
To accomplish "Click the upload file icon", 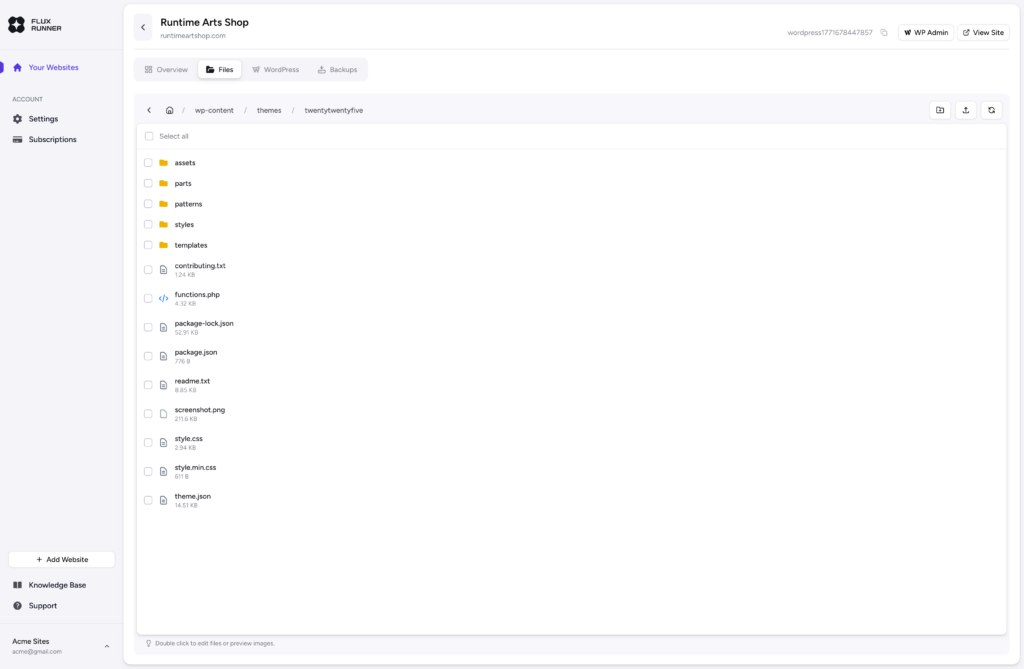I will 965,110.
